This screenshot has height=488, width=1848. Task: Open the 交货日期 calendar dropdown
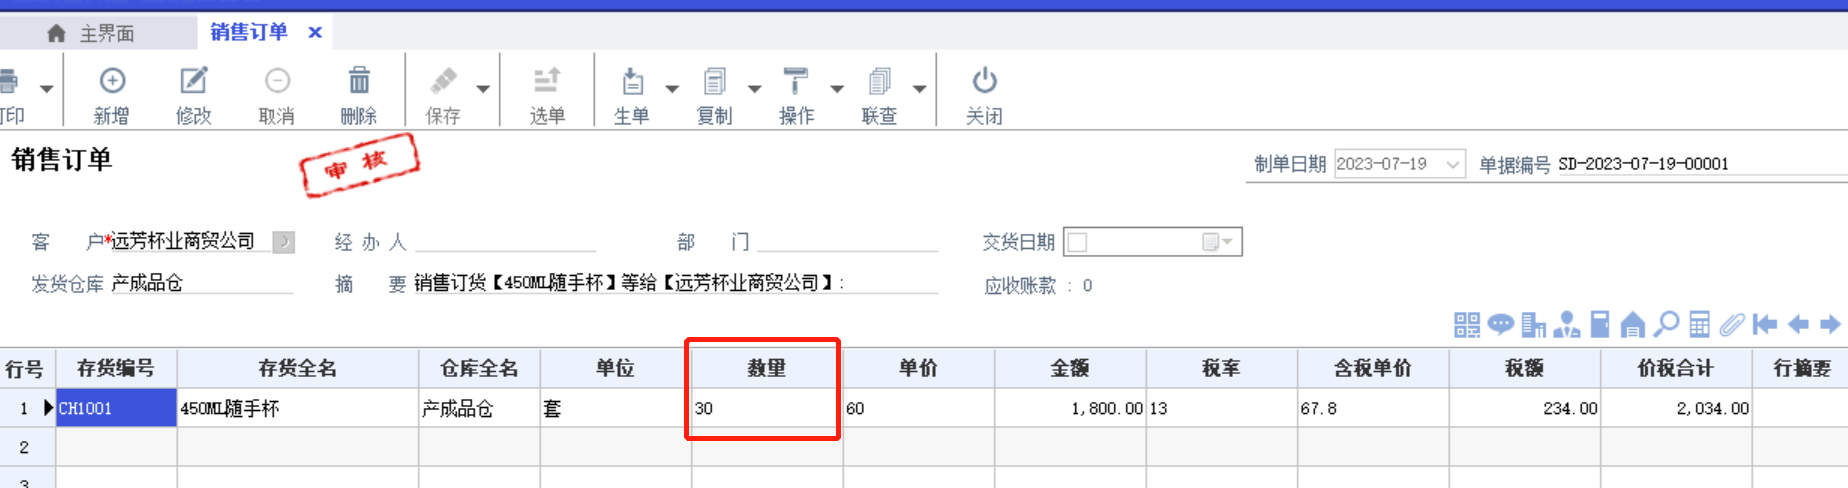[1218, 242]
